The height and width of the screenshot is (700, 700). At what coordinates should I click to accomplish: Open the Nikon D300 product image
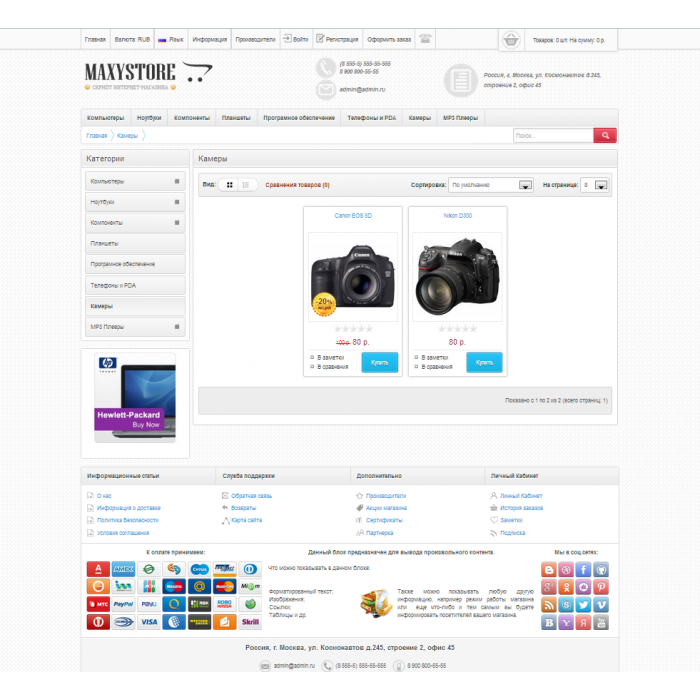(458, 277)
